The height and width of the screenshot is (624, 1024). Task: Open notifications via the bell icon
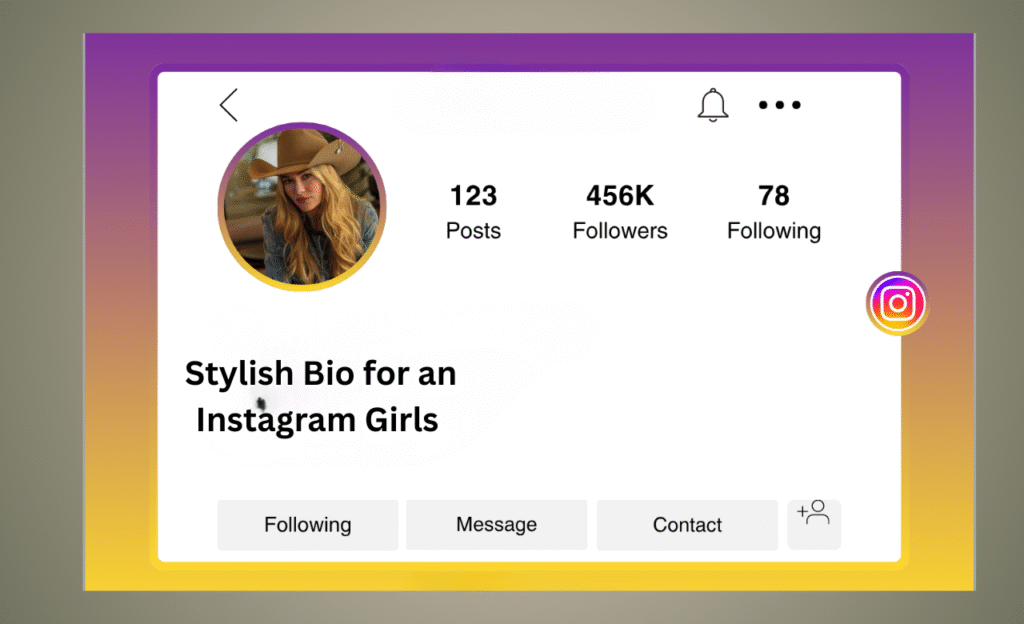(x=713, y=104)
